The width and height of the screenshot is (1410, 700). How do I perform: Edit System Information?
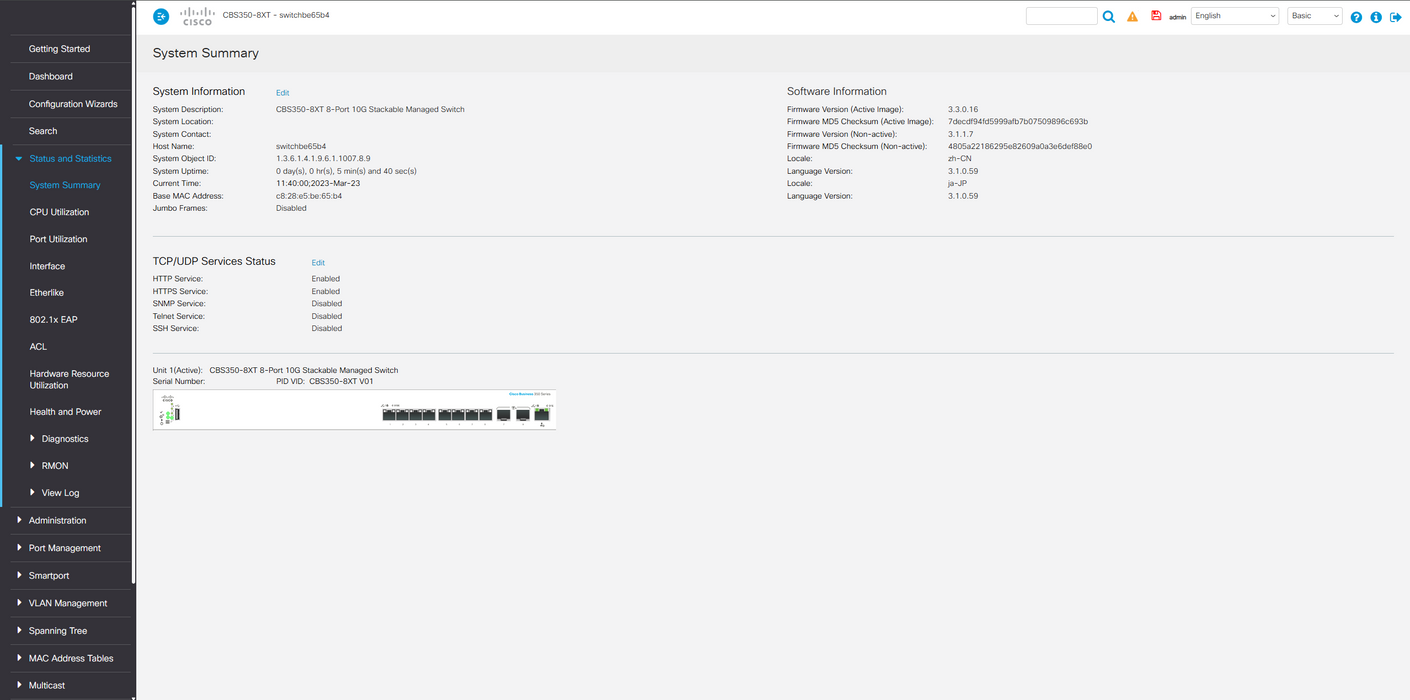pyautogui.click(x=283, y=93)
